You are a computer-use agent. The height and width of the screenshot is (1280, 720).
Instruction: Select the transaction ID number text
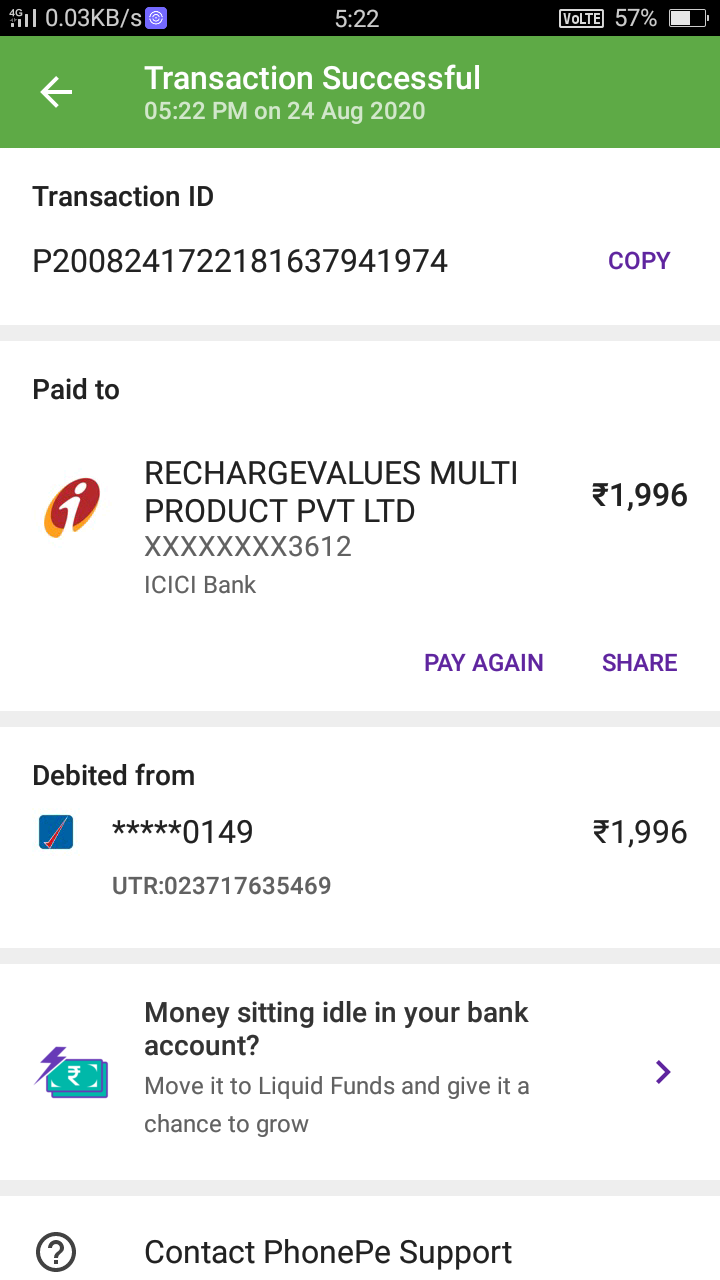pyautogui.click(x=240, y=262)
